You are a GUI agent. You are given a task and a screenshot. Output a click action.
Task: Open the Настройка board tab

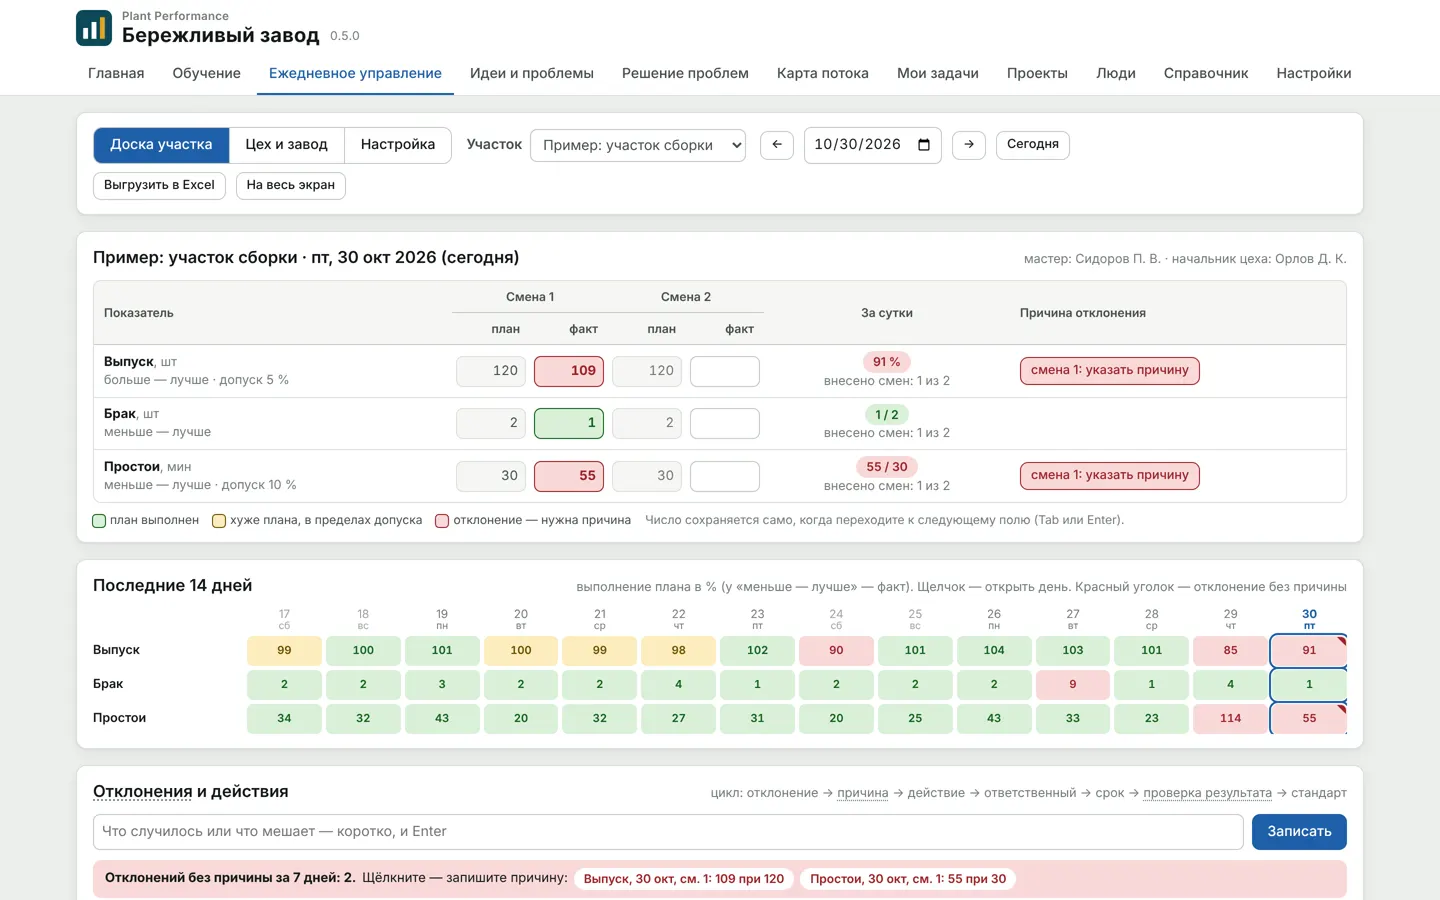(x=398, y=145)
